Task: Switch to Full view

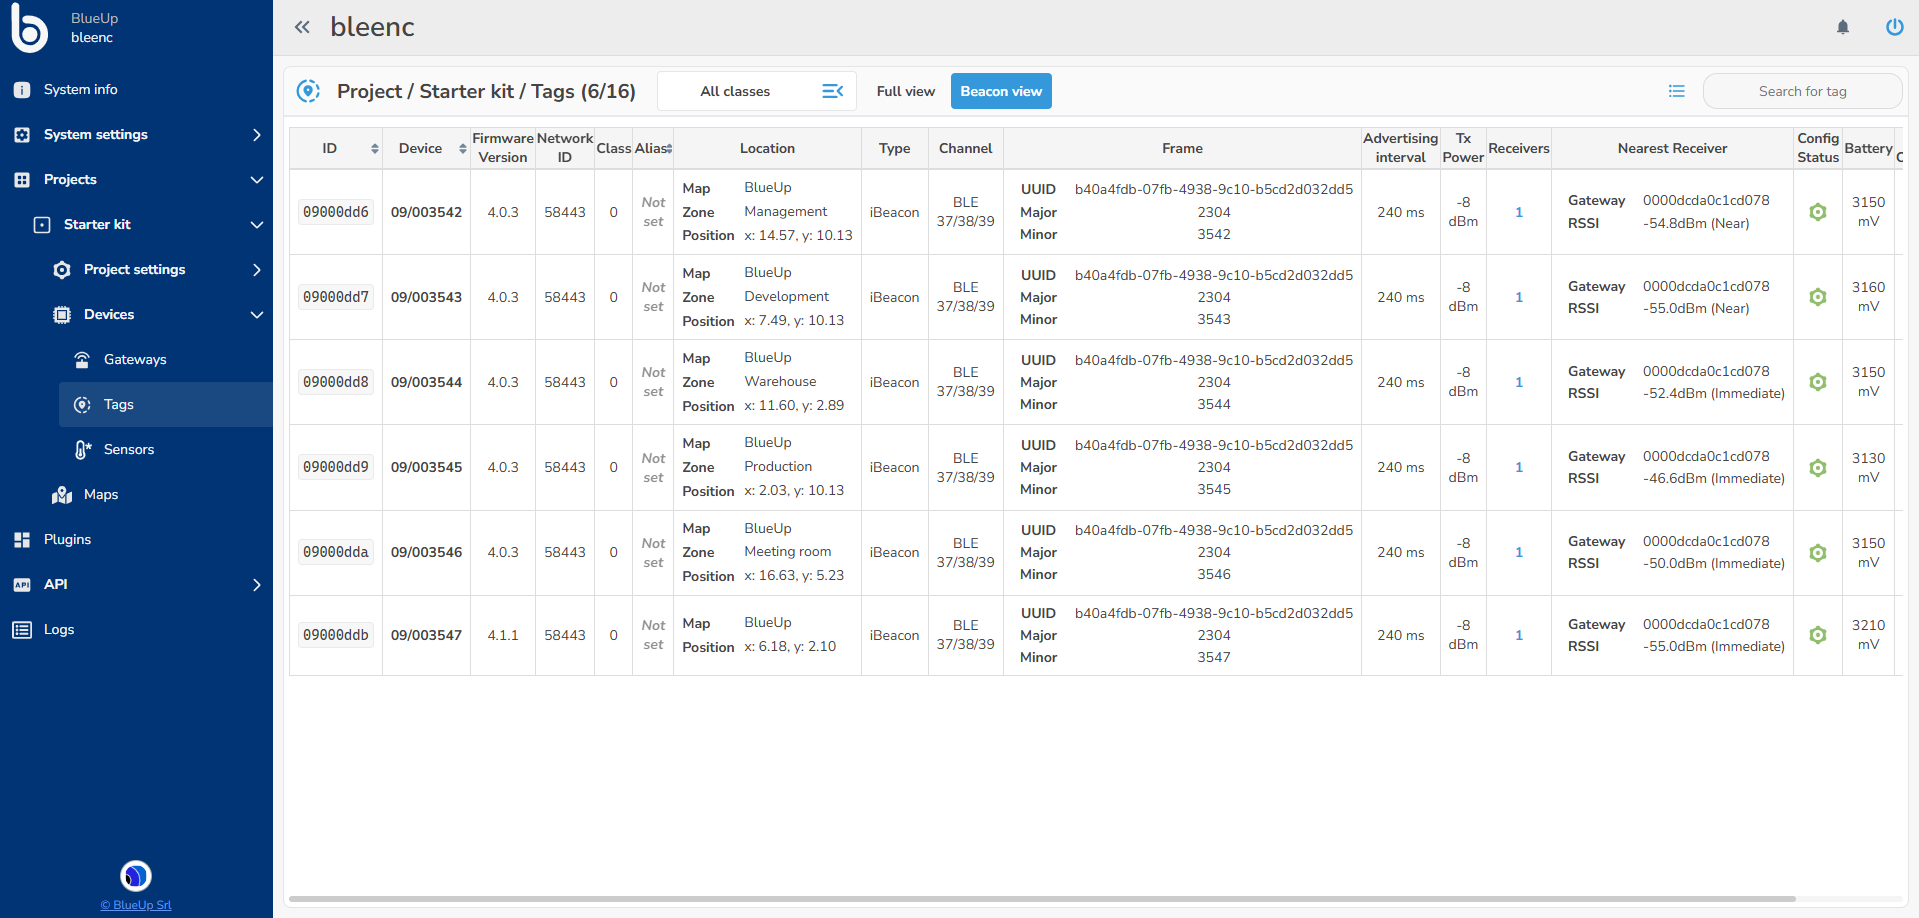Action: 905,91
